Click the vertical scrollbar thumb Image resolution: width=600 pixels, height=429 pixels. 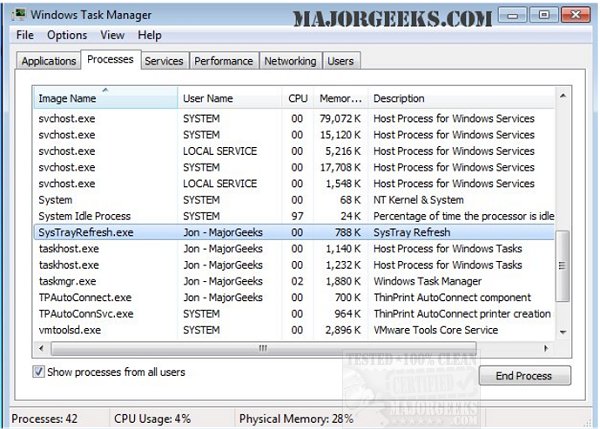point(562,266)
